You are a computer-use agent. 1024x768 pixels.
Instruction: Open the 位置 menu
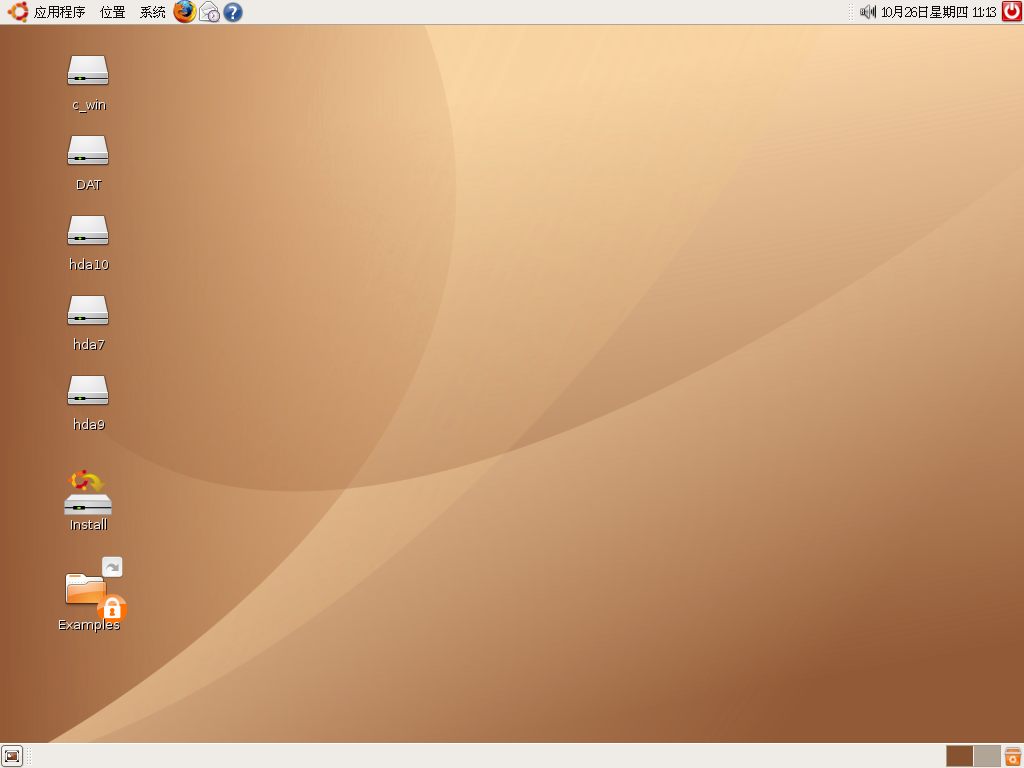pos(112,12)
